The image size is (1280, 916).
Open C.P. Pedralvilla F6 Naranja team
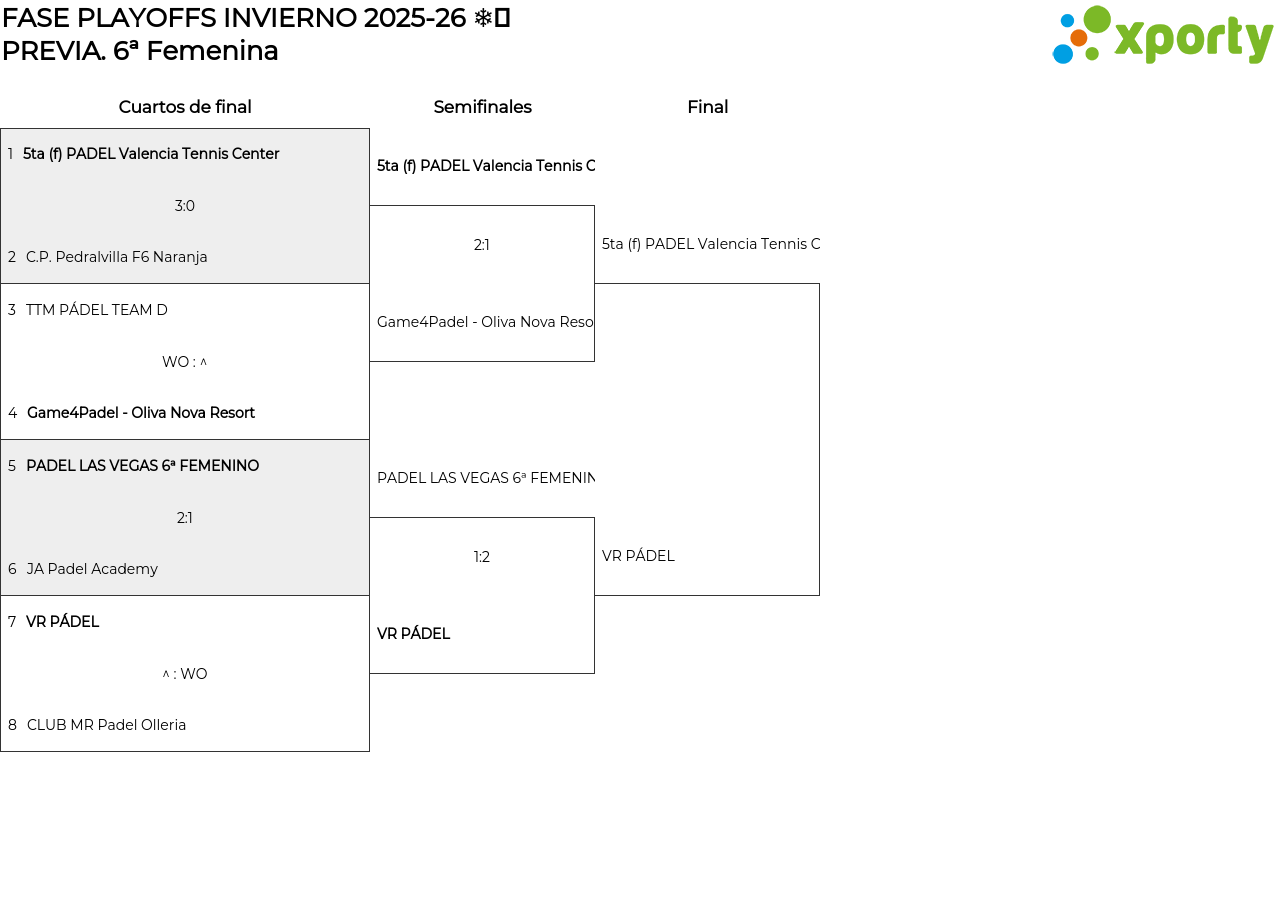point(117,257)
